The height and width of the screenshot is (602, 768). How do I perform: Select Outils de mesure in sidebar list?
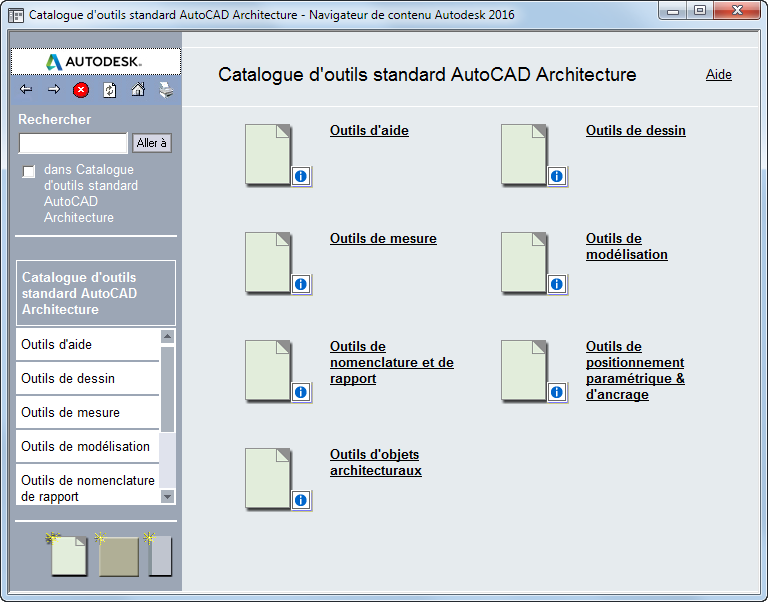(87, 412)
